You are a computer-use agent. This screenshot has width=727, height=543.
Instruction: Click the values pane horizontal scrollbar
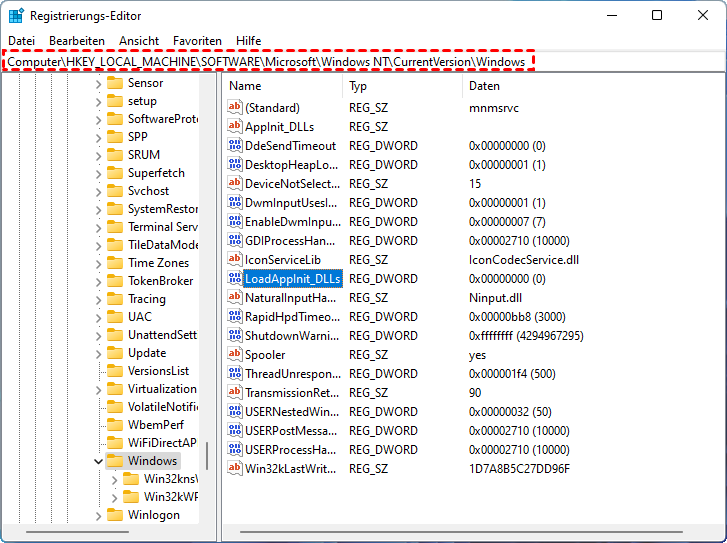pos(461,532)
